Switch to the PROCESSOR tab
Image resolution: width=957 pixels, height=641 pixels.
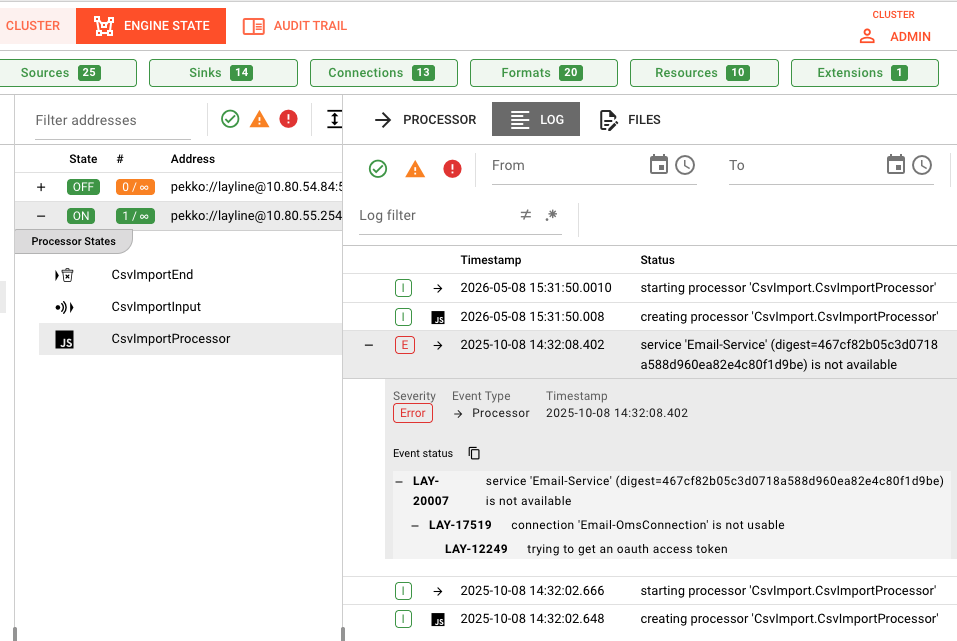point(425,120)
